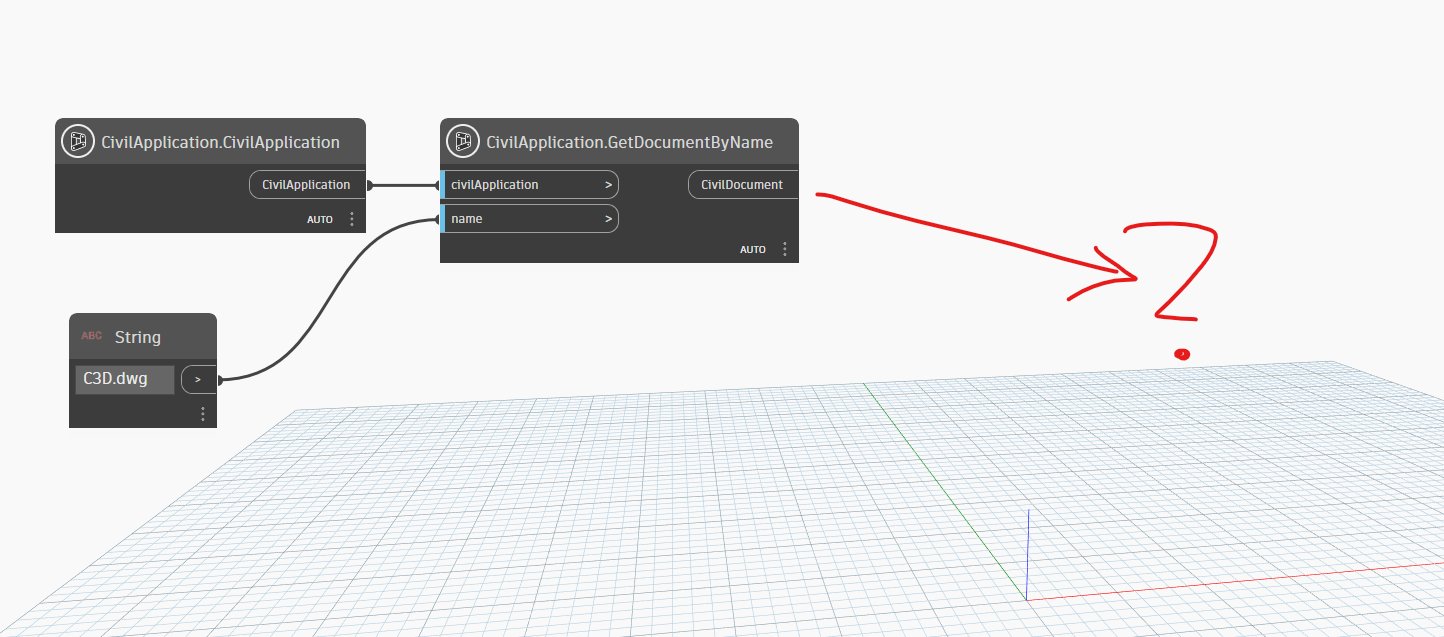Select the String node title

click(138, 337)
